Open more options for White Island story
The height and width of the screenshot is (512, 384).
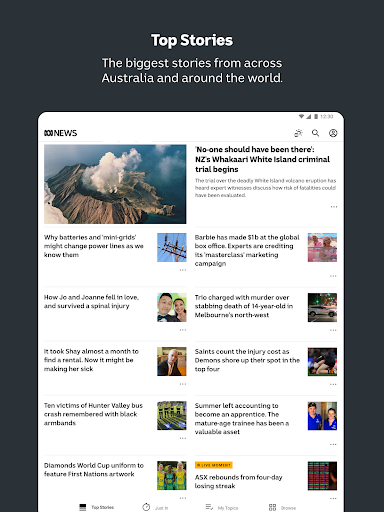(x=334, y=207)
